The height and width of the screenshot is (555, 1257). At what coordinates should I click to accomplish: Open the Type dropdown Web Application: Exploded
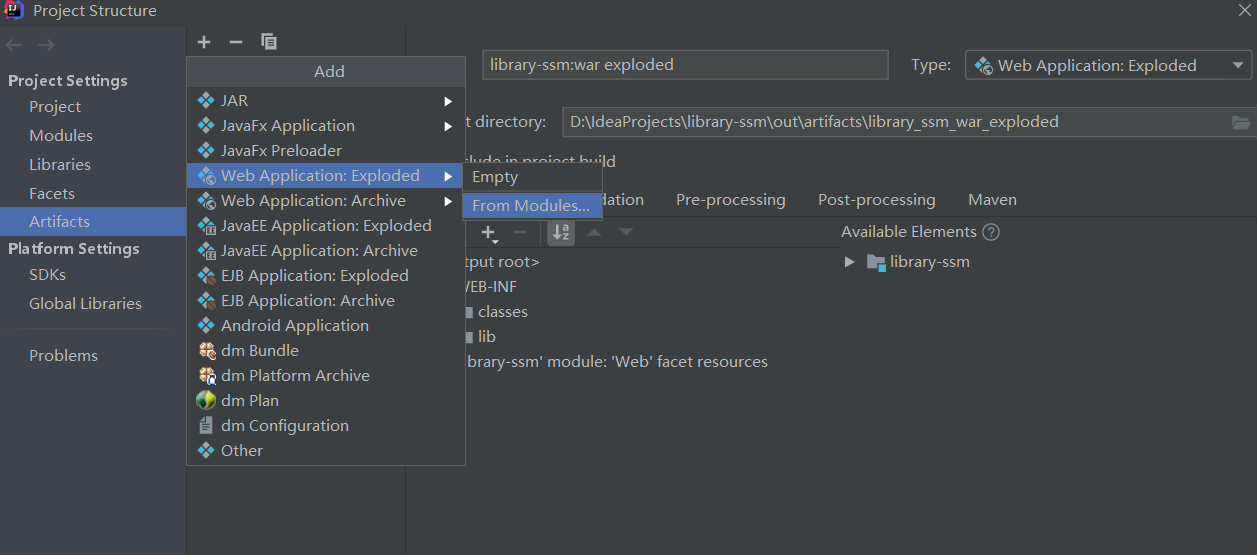1108,66
